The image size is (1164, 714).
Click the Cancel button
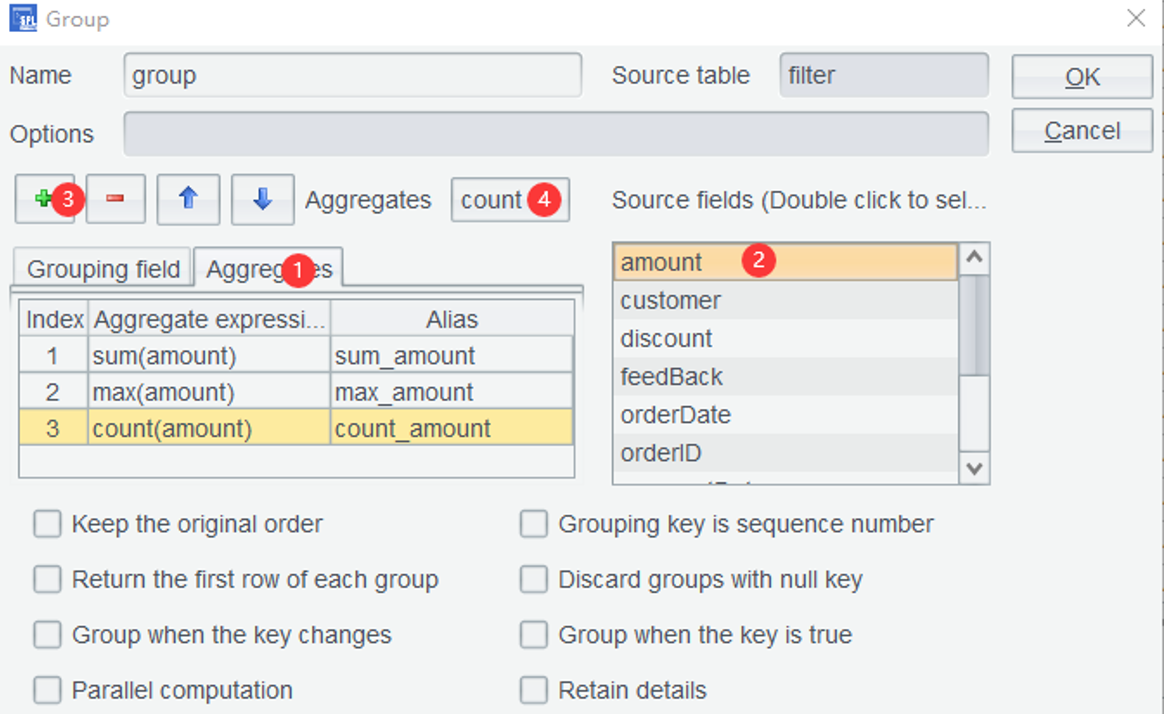point(1082,131)
